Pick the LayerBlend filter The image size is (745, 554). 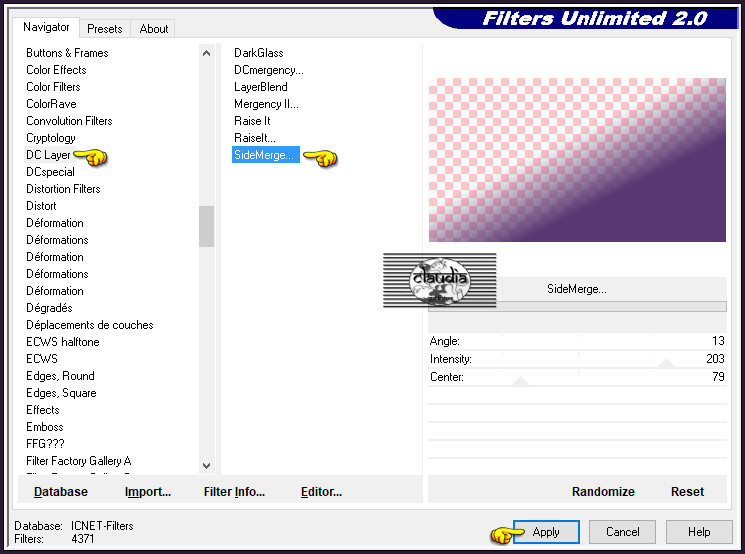[x=260, y=87]
